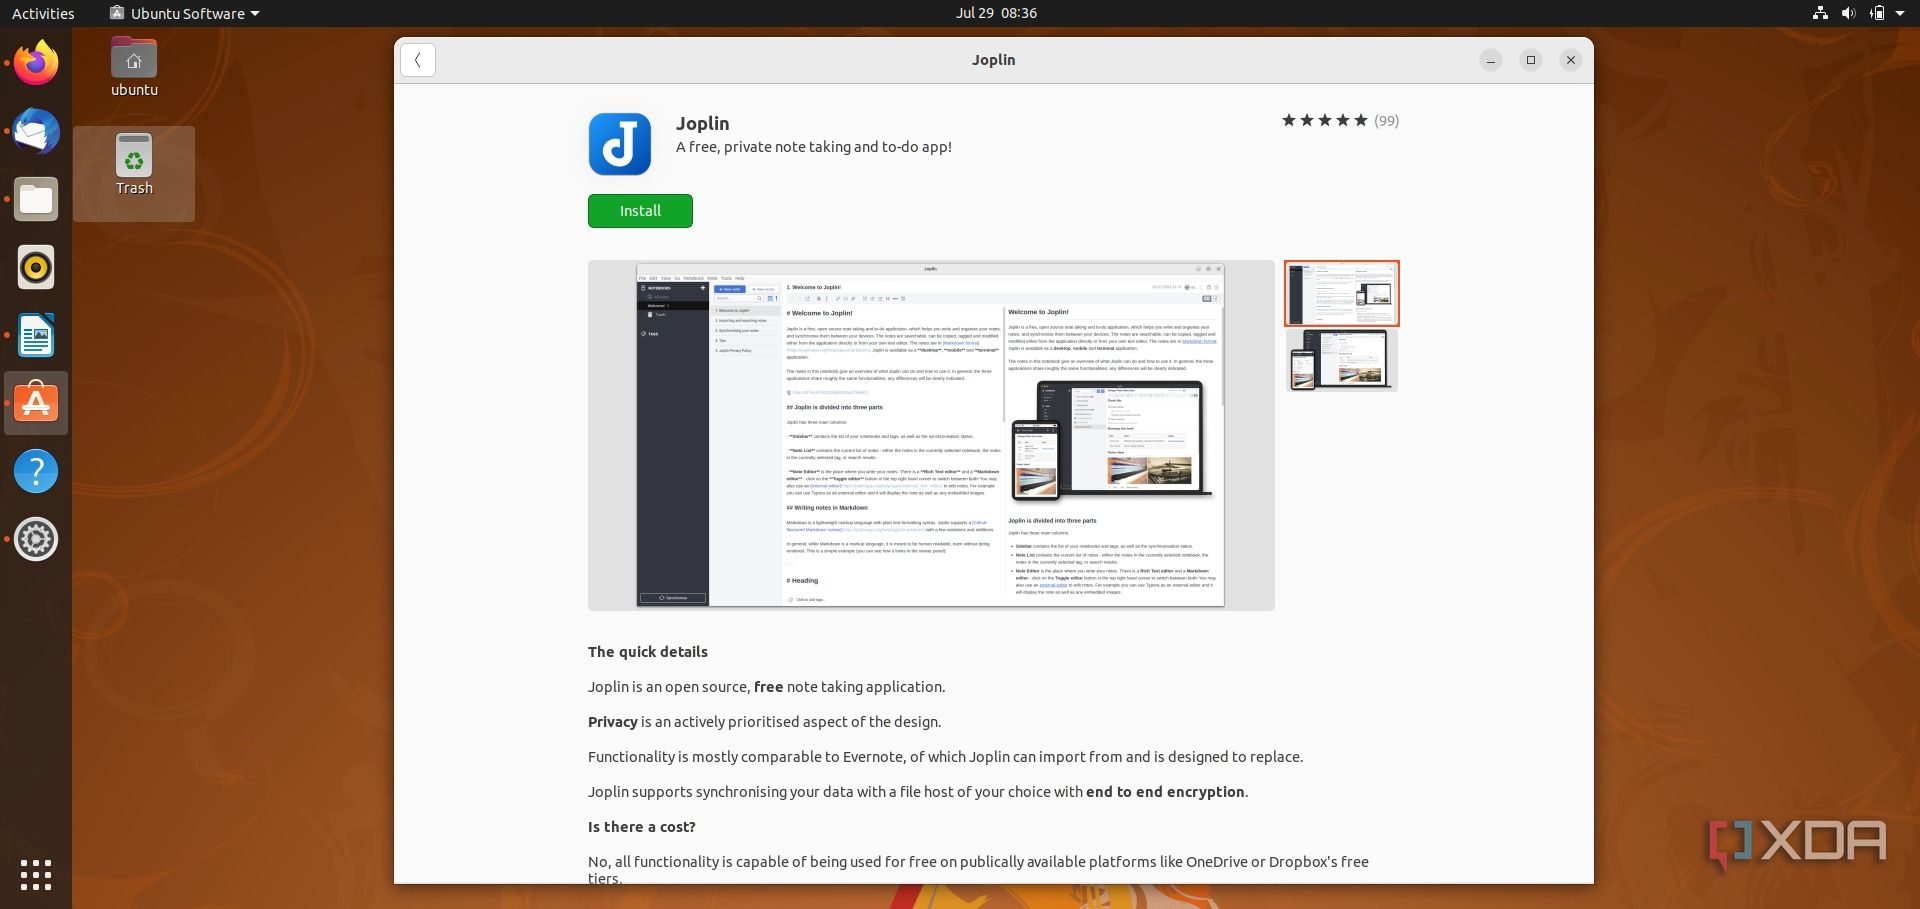
Task: Click the sentence 'Joplin is an open source, free note taking application.'
Action: click(x=767, y=687)
